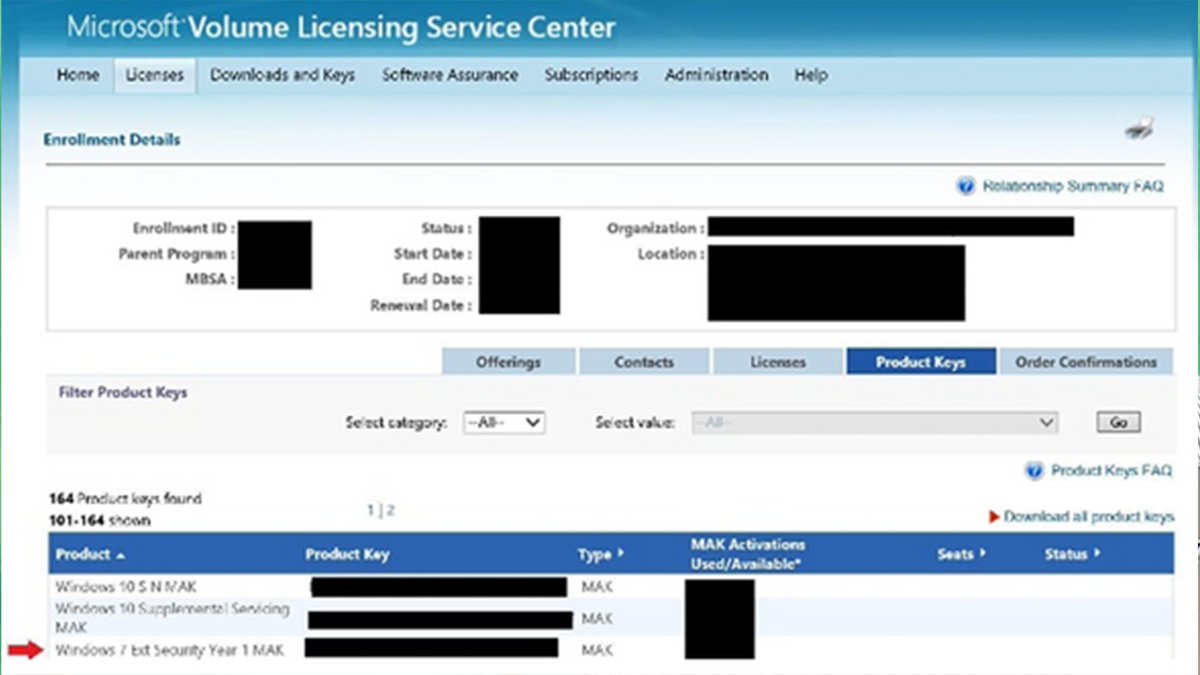Switch to the Contacts tab
Screen dimensions: 1200x675
click(644, 362)
